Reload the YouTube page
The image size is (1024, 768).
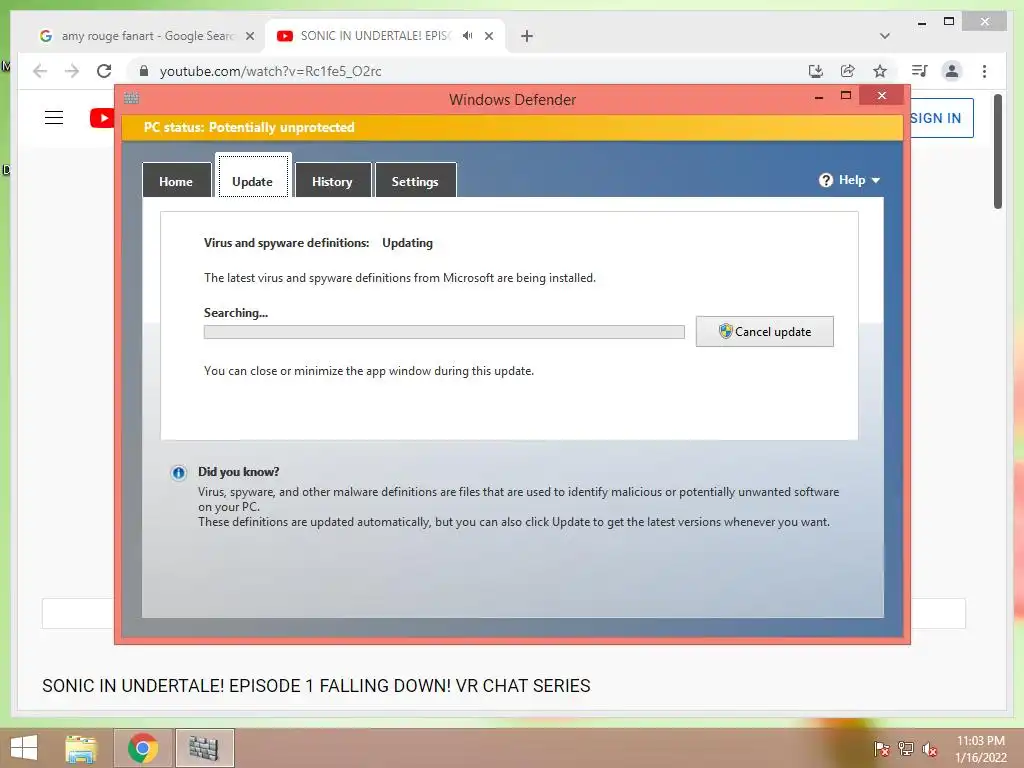(104, 71)
